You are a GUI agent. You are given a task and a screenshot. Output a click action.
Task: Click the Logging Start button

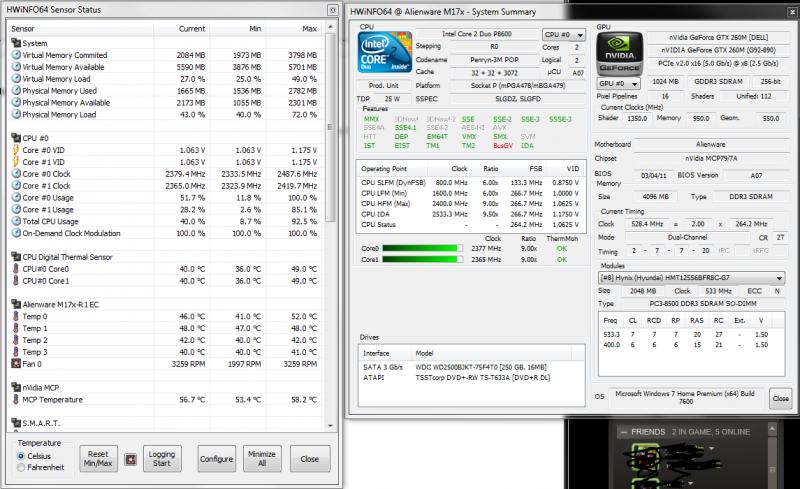click(162, 458)
